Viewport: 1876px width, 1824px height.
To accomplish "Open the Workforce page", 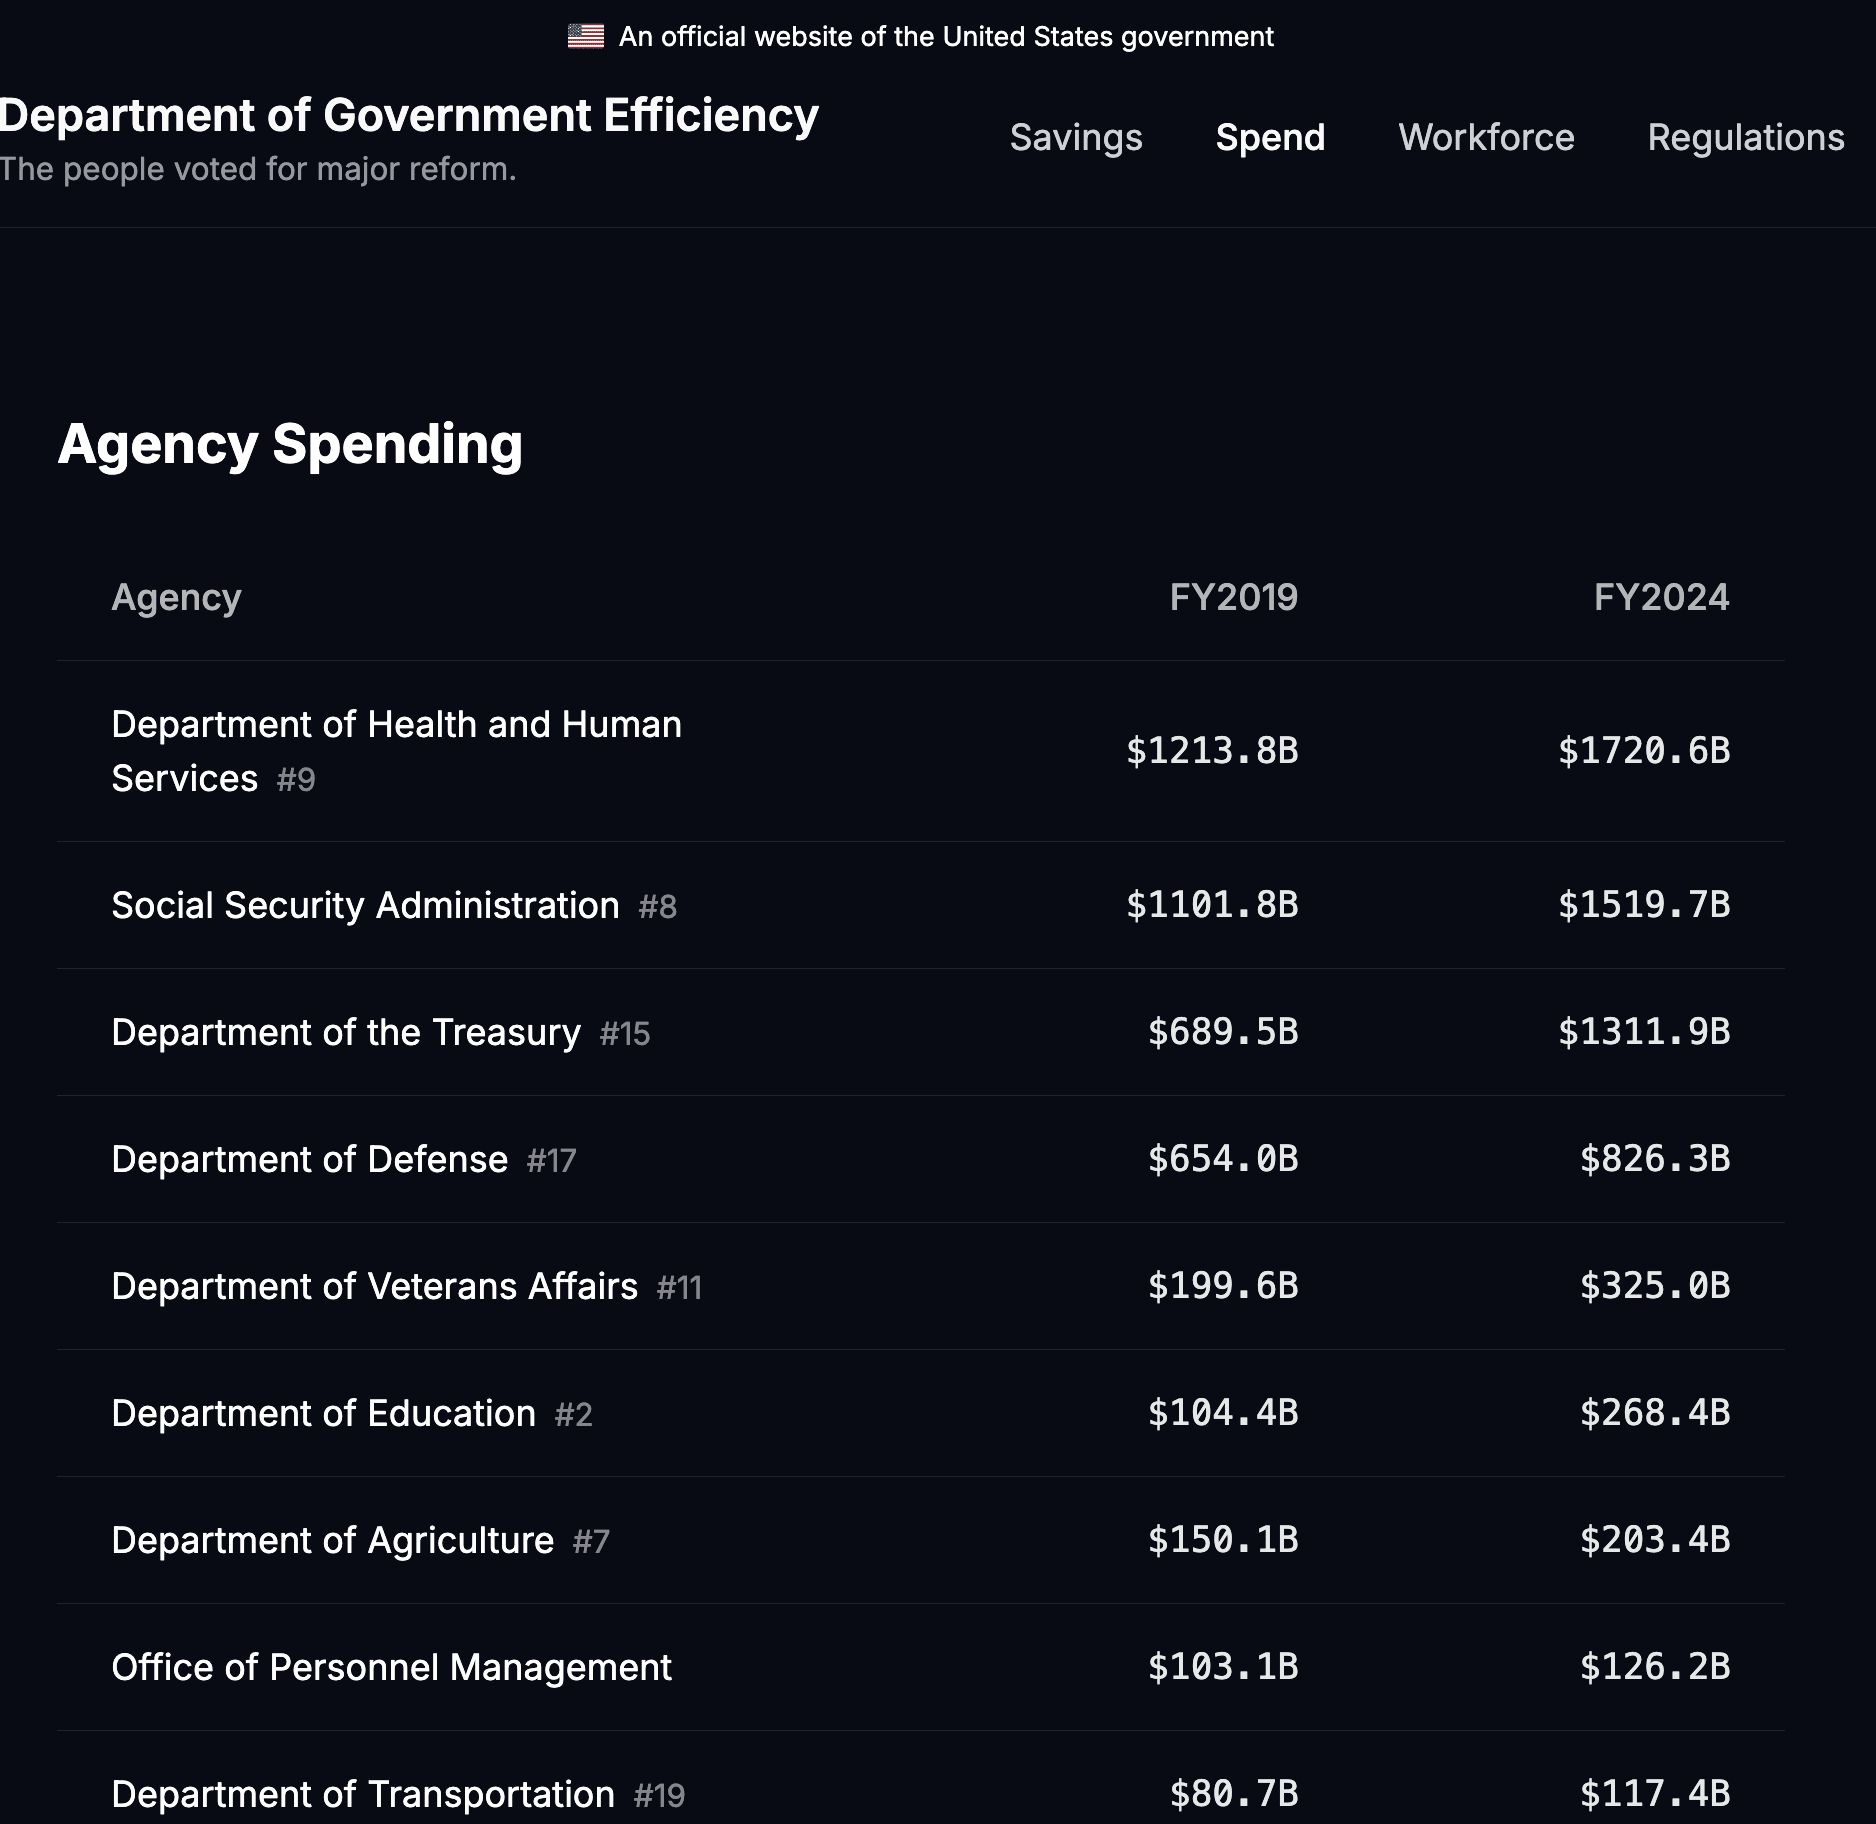I will 1486,137.
